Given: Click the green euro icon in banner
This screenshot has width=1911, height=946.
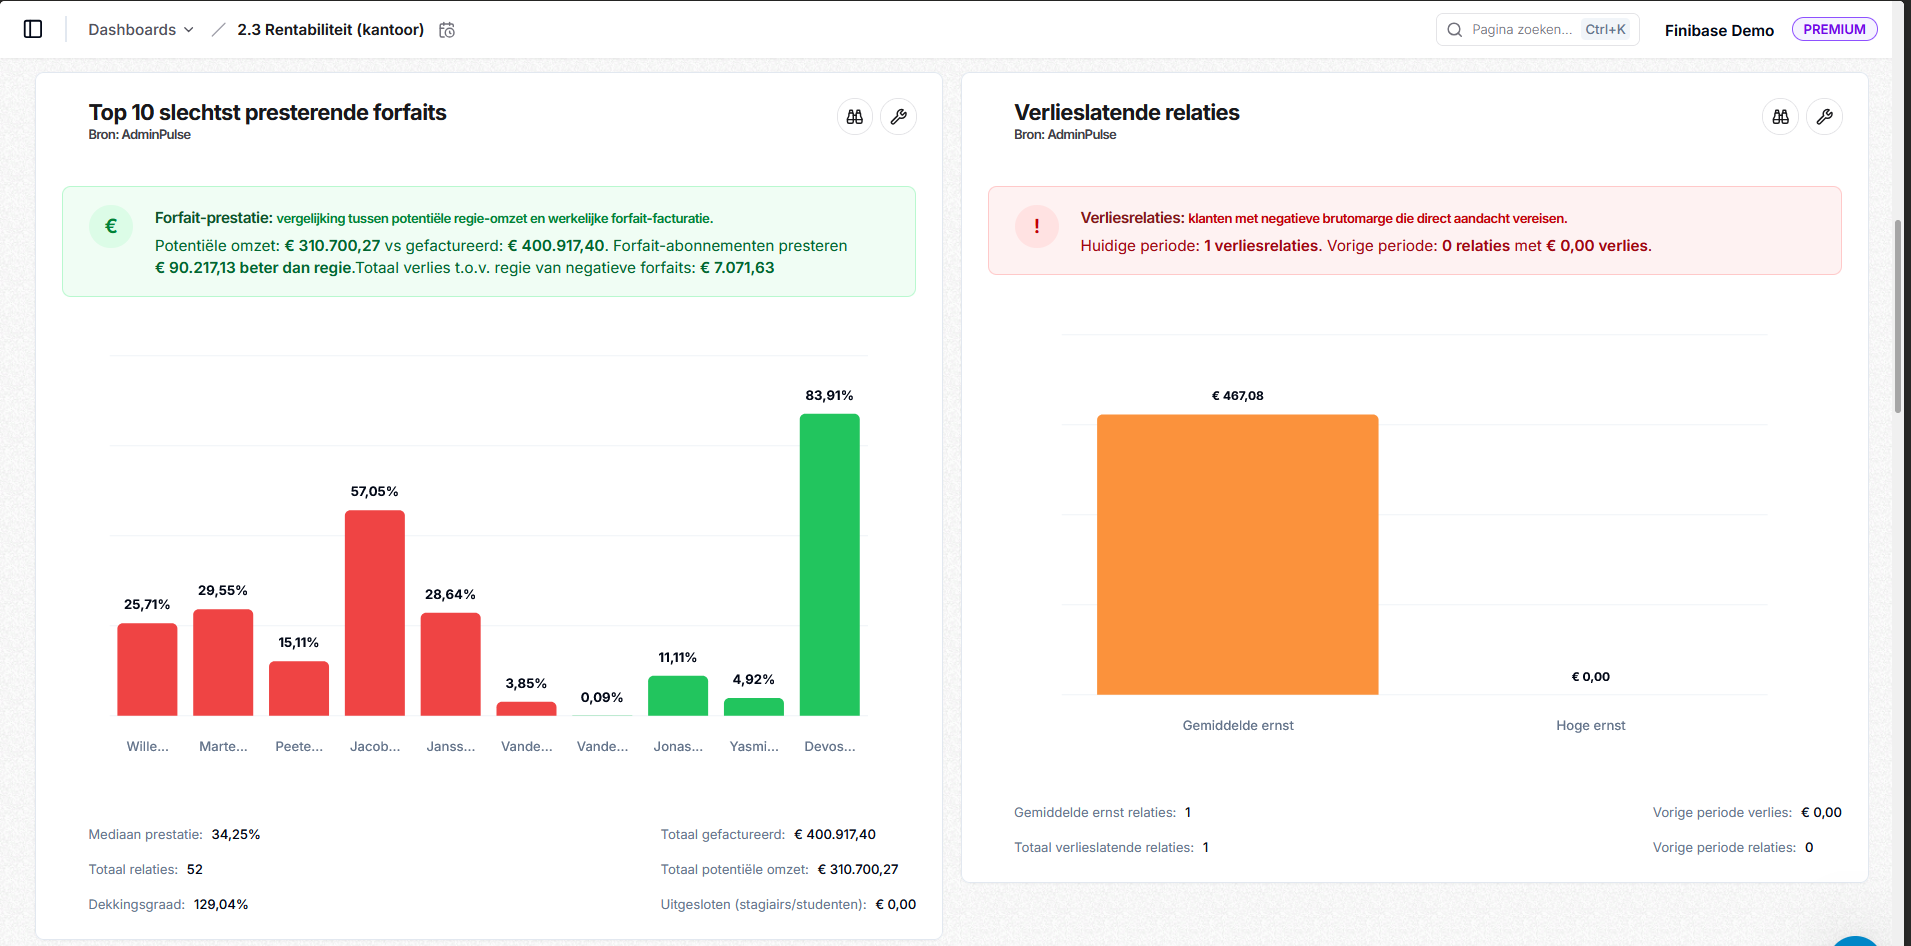Looking at the screenshot, I should pyautogui.click(x=111, y=226).
